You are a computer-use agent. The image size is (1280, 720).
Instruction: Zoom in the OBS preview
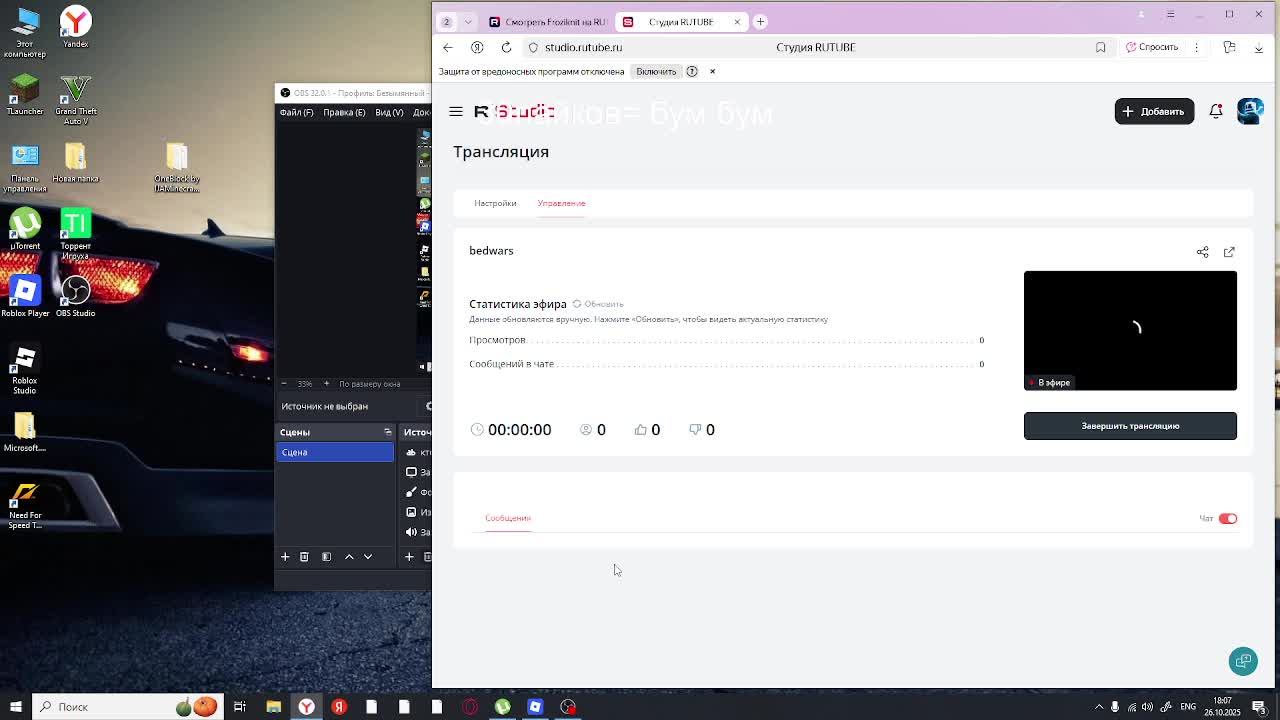point(325,384)
